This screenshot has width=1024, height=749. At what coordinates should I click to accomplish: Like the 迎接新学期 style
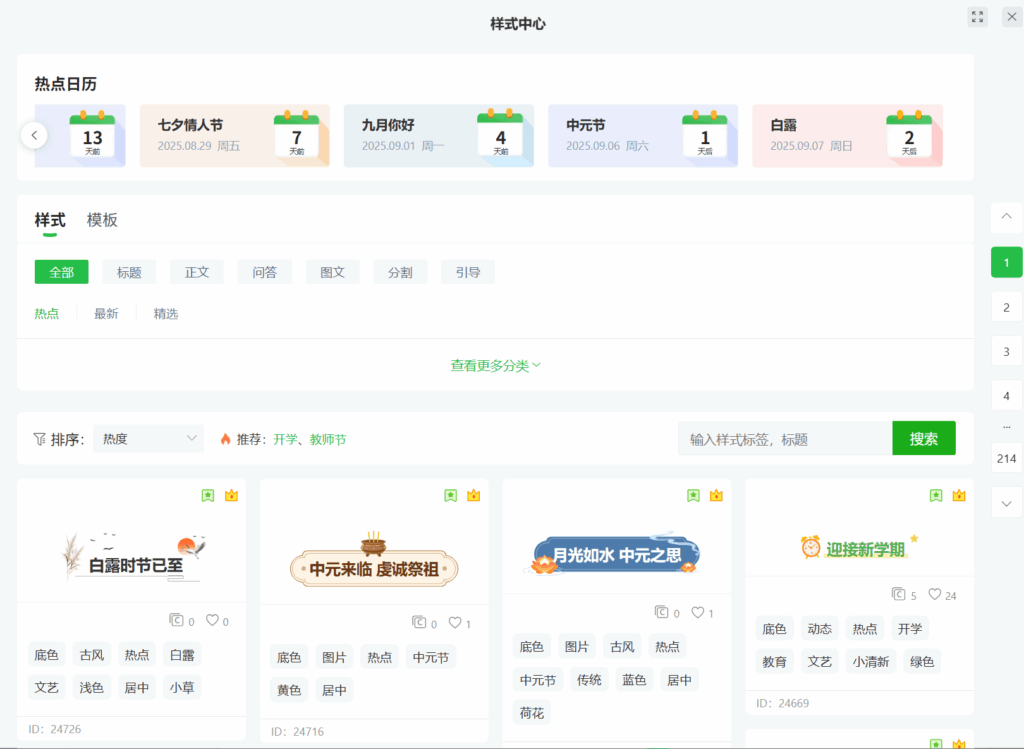(935, 594)
